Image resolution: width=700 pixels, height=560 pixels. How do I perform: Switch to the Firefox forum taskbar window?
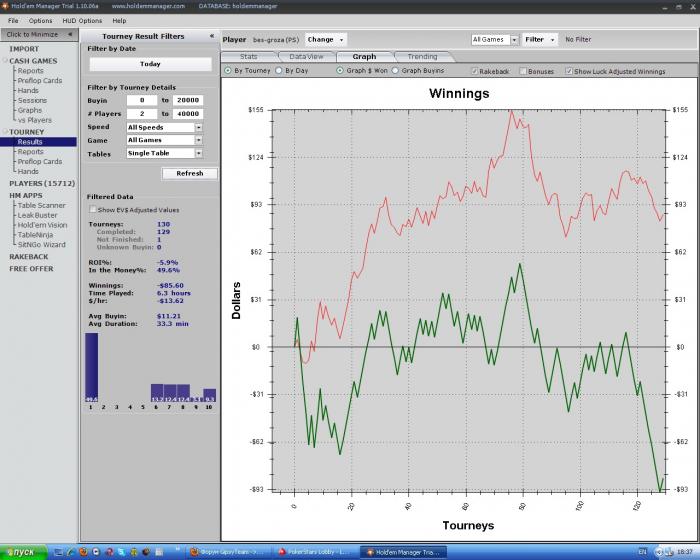[229, 552]
